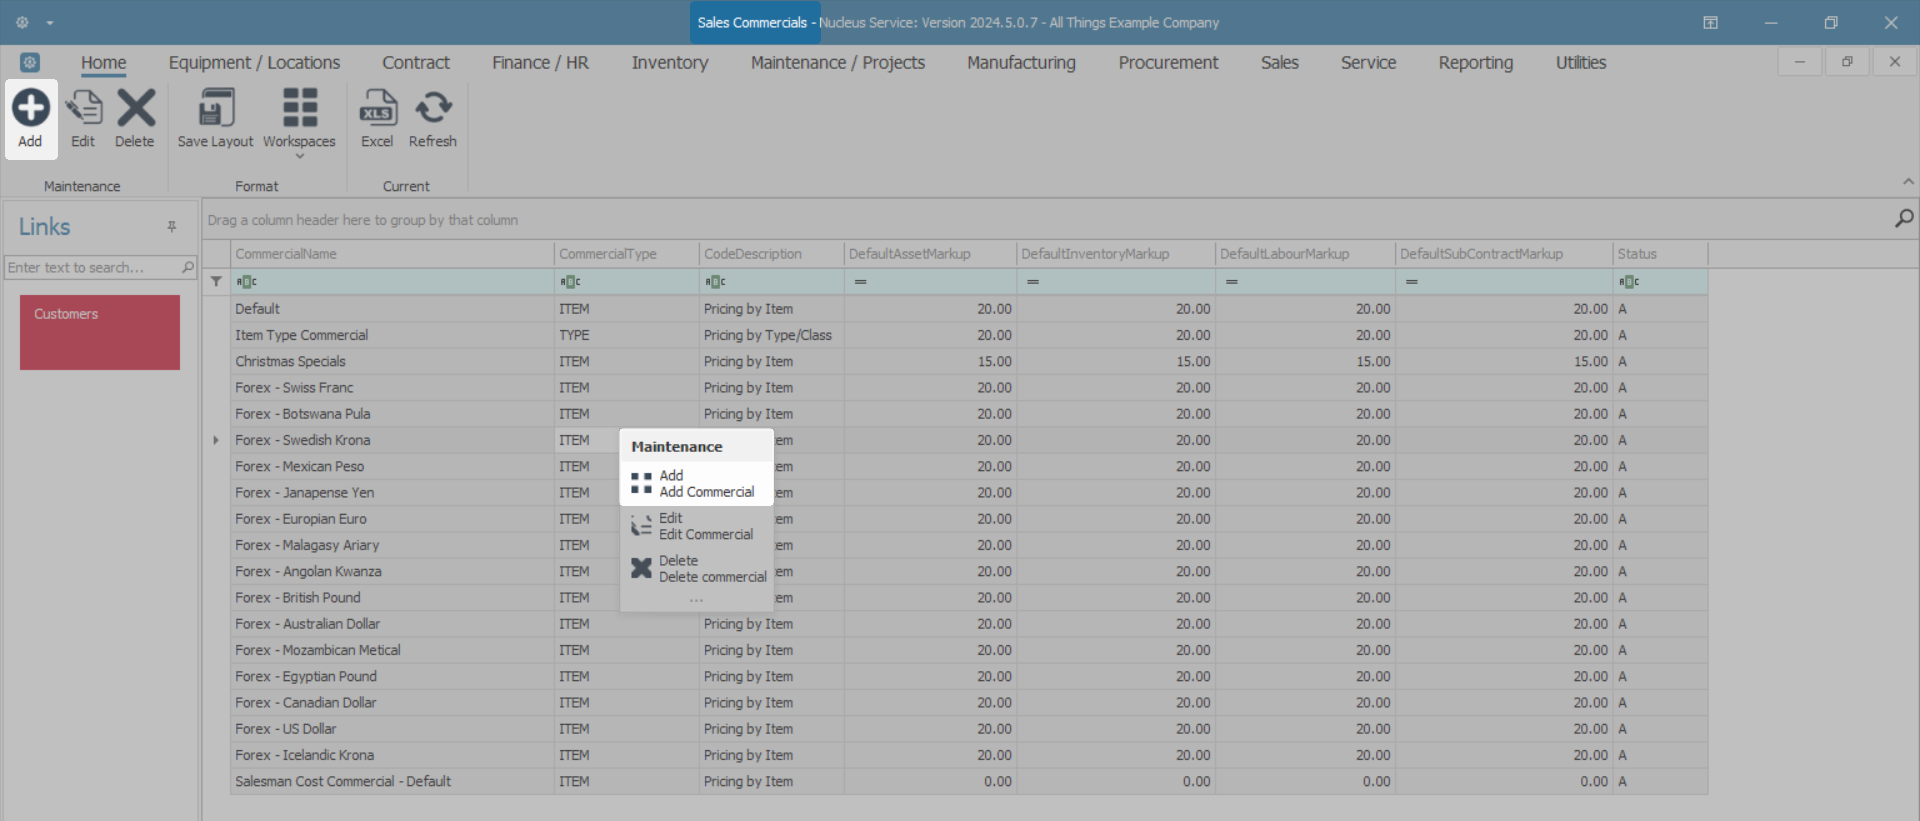The width and height of the screenshot is (1920, 821).
Task: Sort by DefaultSubContractMarkup column header
Action: (1504, 254)
